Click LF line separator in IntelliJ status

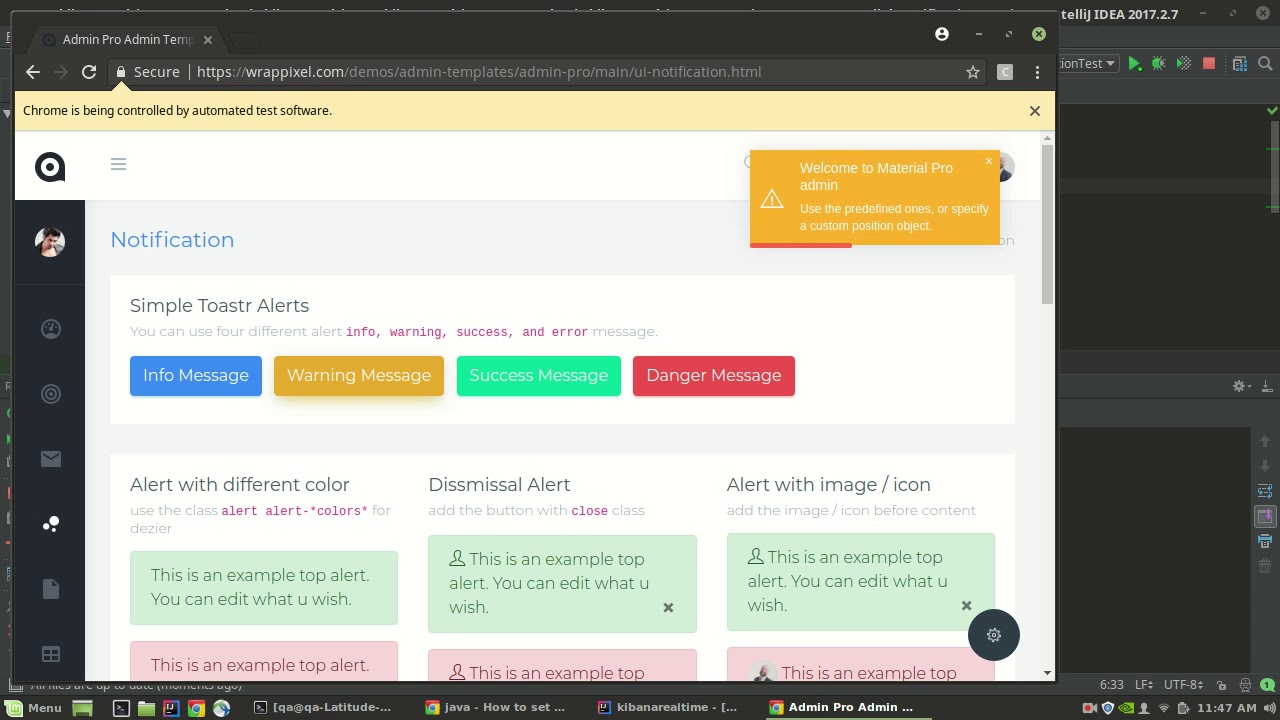[1144, 686]
